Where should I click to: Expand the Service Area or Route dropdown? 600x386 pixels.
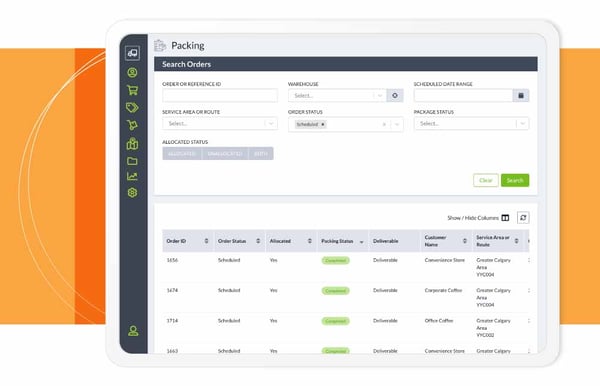pyautogui.click(x=271, y=124)
